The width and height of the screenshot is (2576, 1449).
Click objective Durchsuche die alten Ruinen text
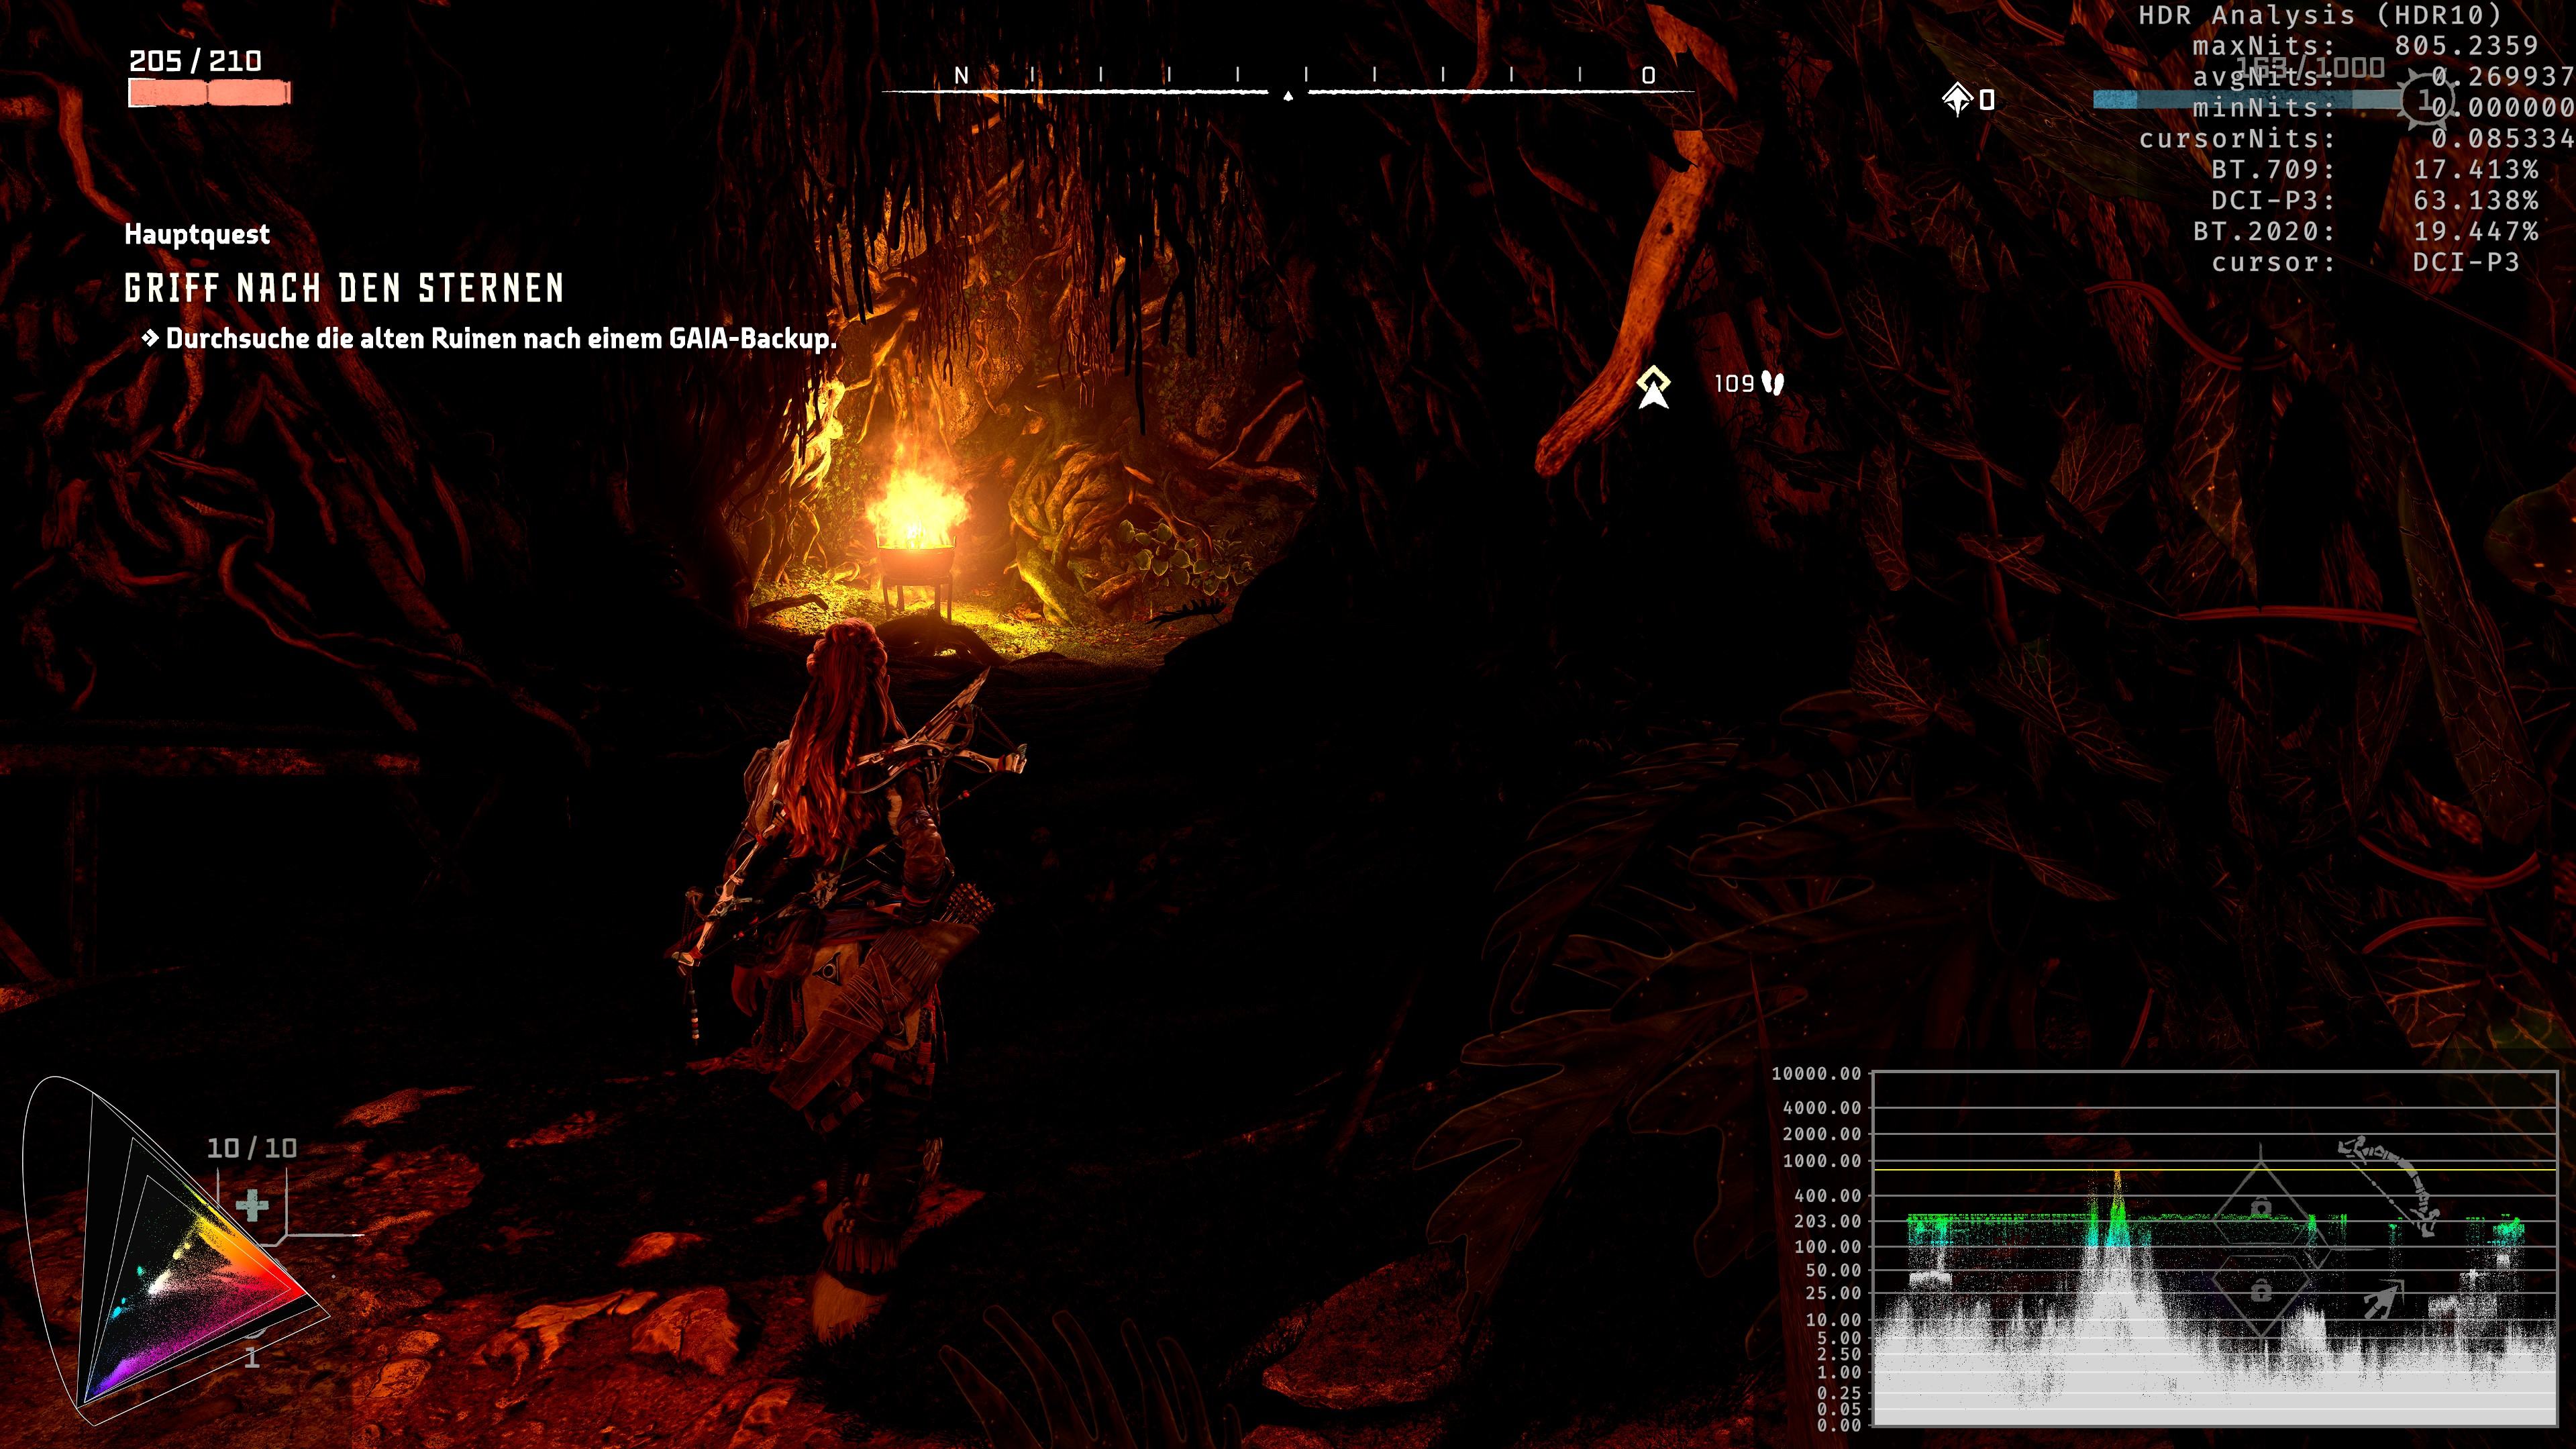(x=500, y=338)
